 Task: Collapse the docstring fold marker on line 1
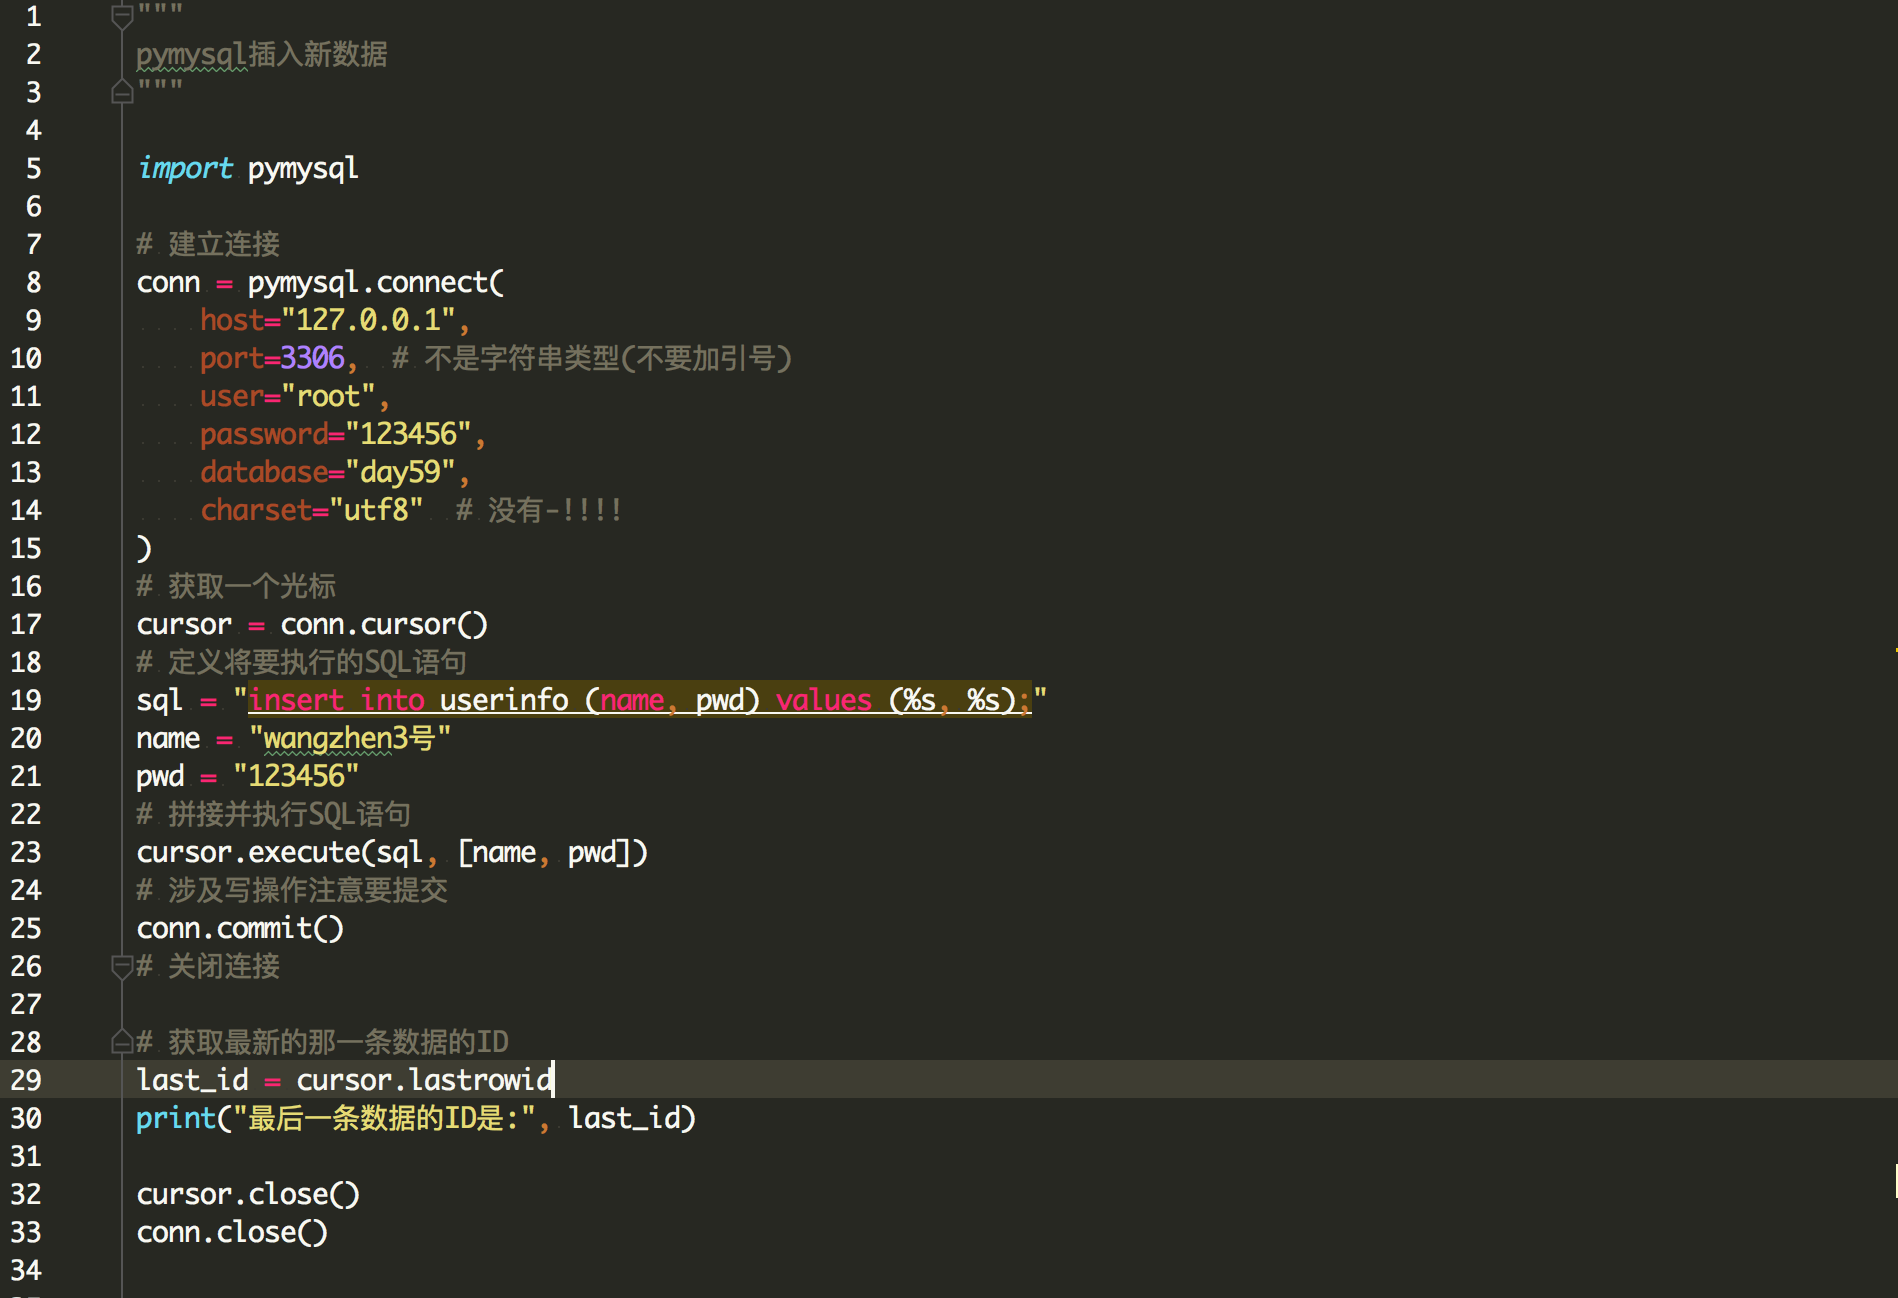coord(122,16)
